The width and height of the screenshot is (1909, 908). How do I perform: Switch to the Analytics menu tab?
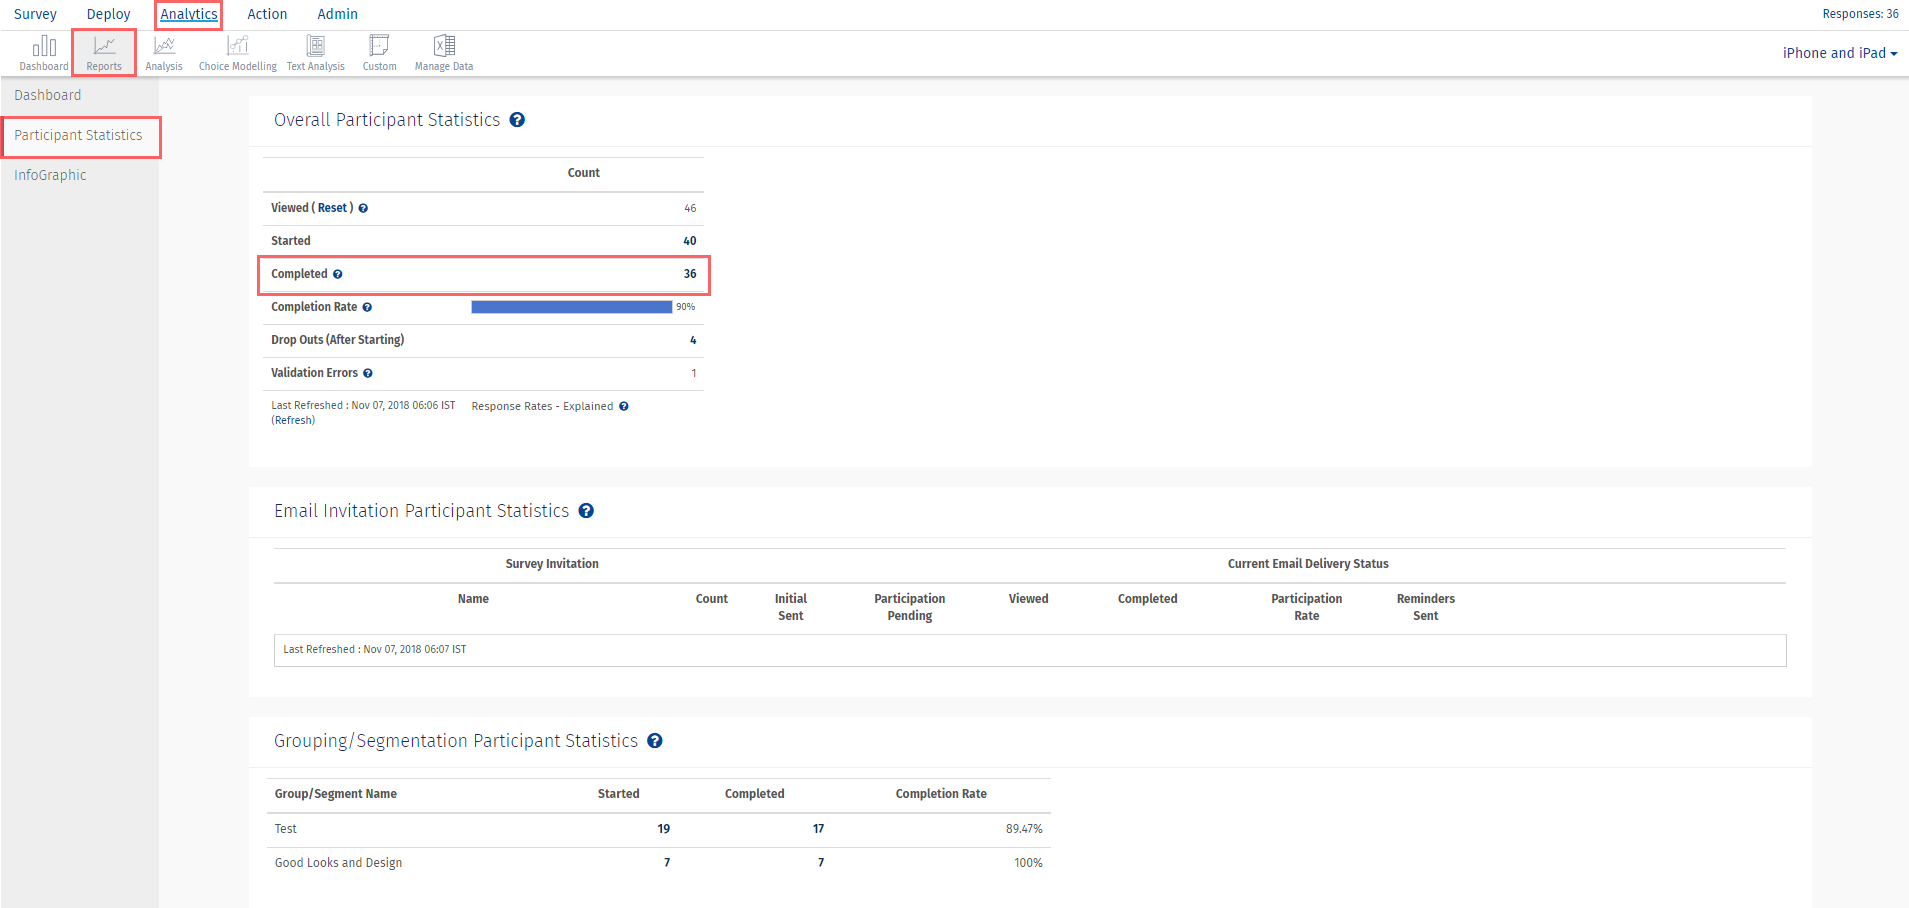[x=189, y=14]
